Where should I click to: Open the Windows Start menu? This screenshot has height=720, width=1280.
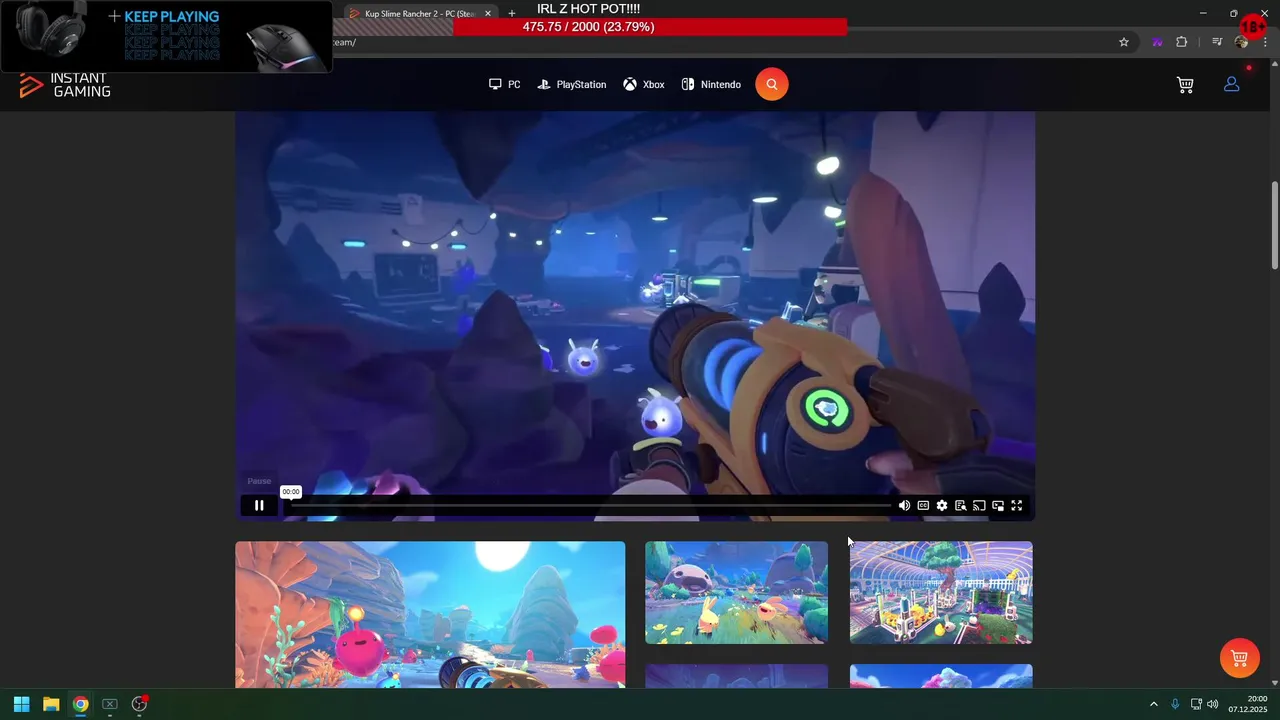tap(21, 704)
